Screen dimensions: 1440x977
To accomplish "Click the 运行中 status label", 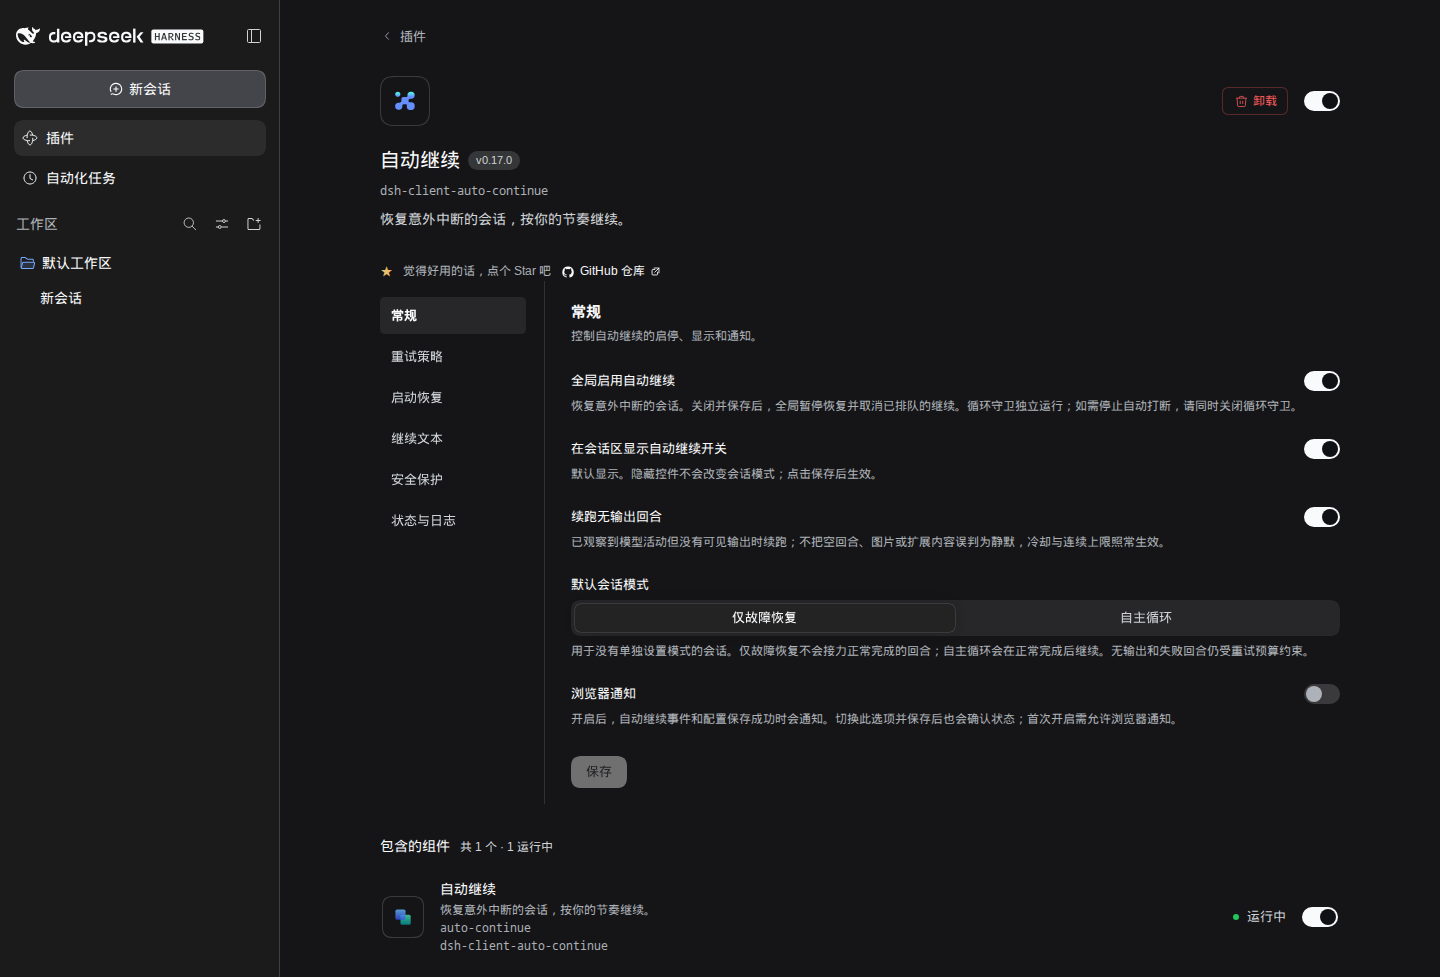I will click(x=1266, y=917).
